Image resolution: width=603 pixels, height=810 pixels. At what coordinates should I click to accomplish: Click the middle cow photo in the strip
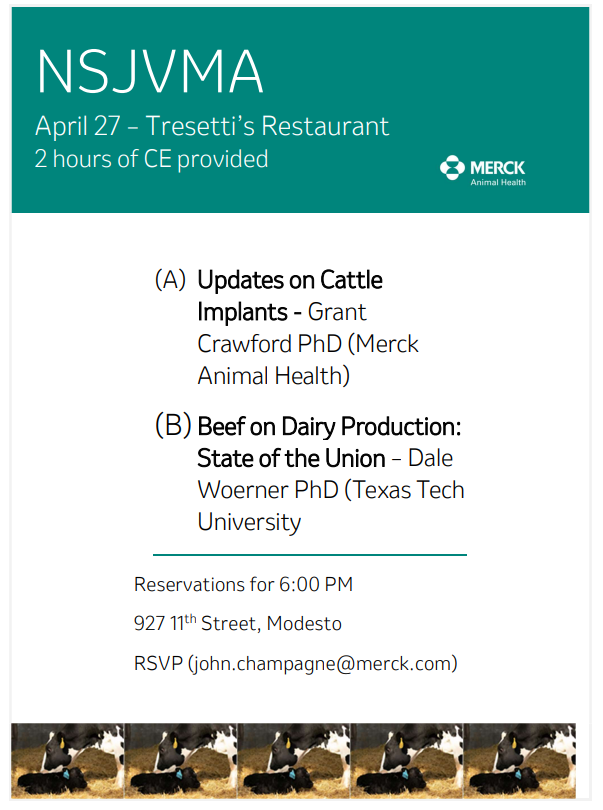(294, 761)
